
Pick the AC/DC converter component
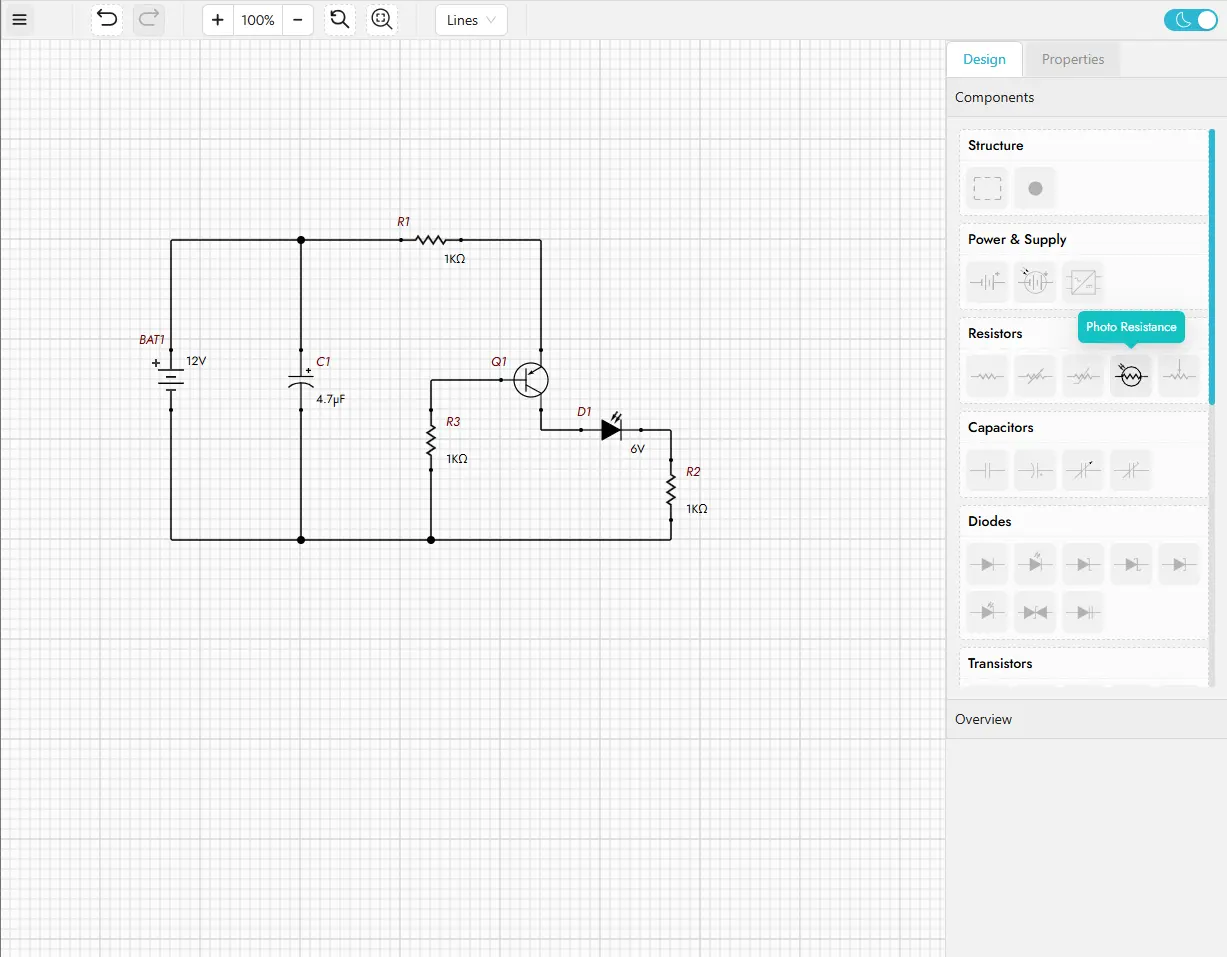click(x=1083, y=282)
